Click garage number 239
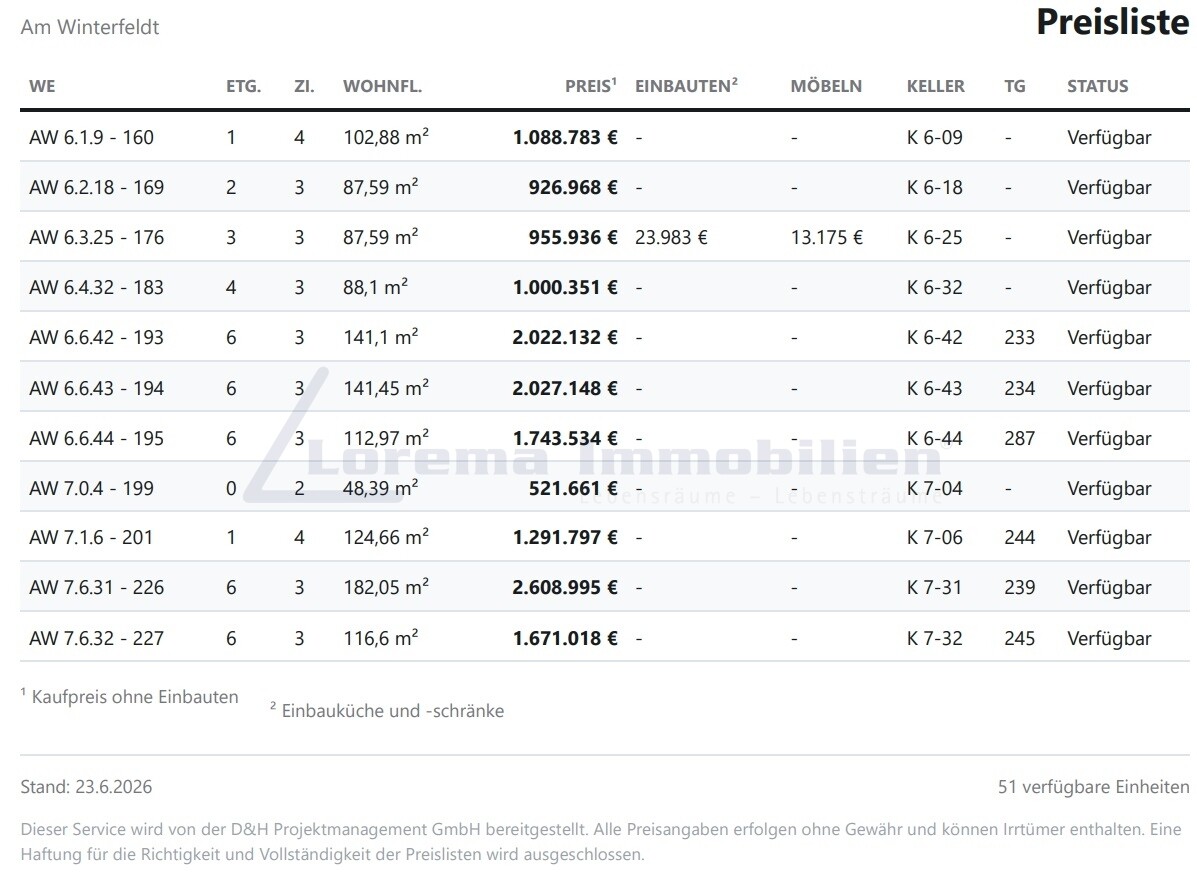 [x=1019, y=588]
